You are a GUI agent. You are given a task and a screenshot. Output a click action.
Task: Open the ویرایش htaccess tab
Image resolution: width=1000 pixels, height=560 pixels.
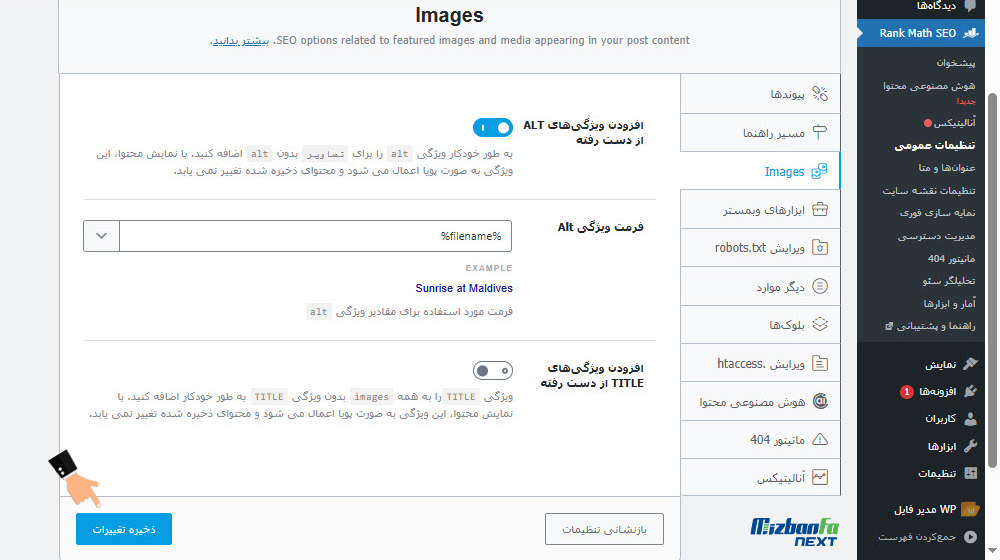[760, 364]
